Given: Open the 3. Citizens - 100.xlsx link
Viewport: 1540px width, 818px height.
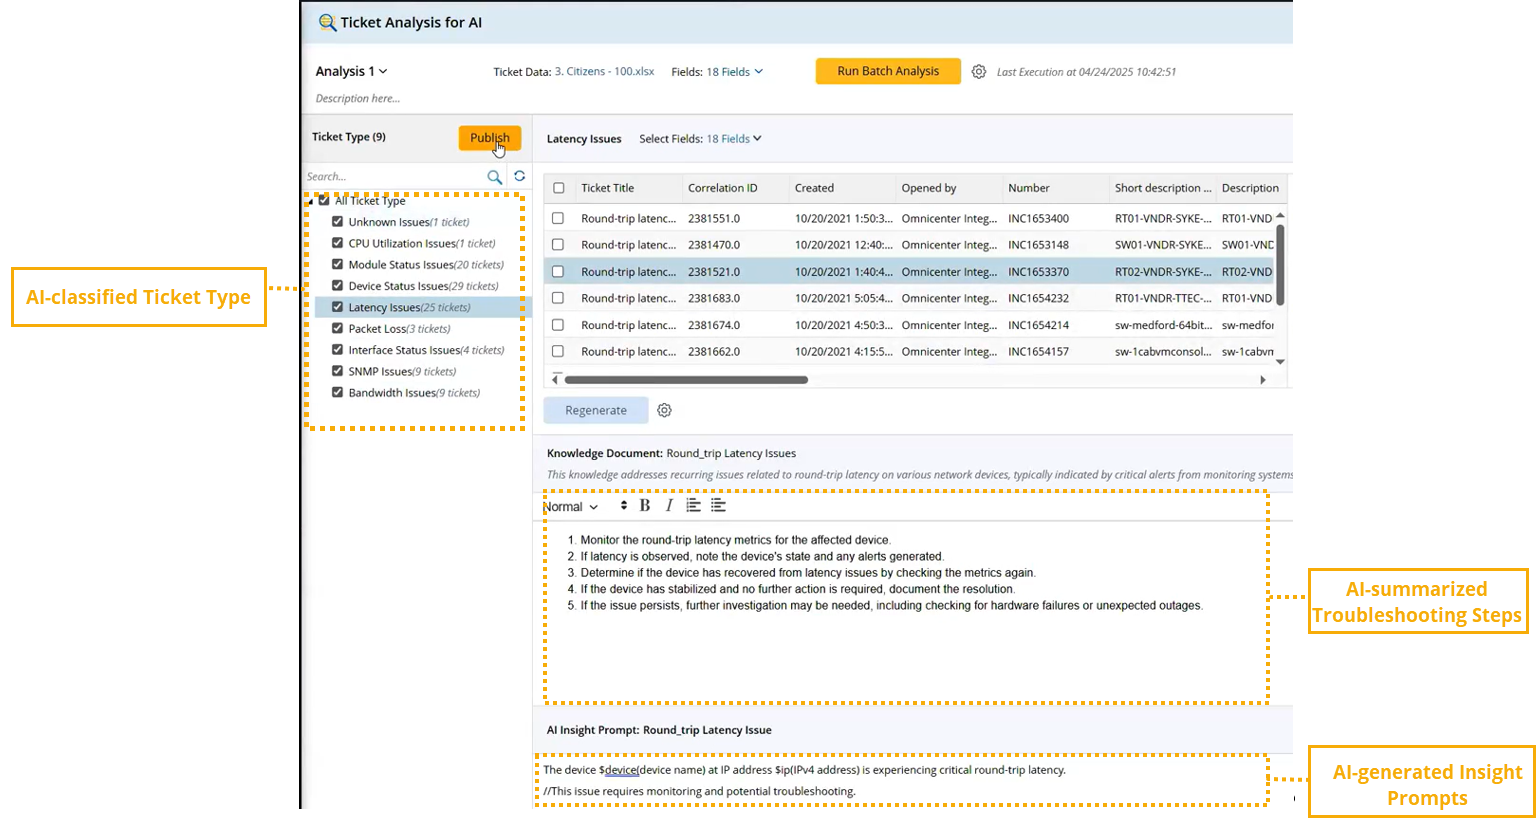Looking at the screenshot, I should 604,72.
